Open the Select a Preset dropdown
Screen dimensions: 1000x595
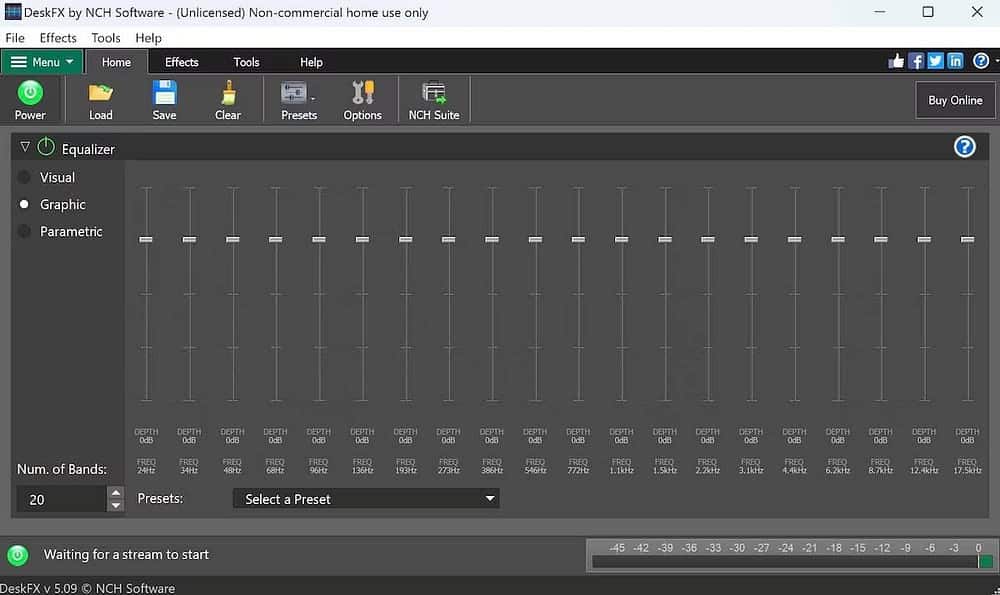(366, 498)
